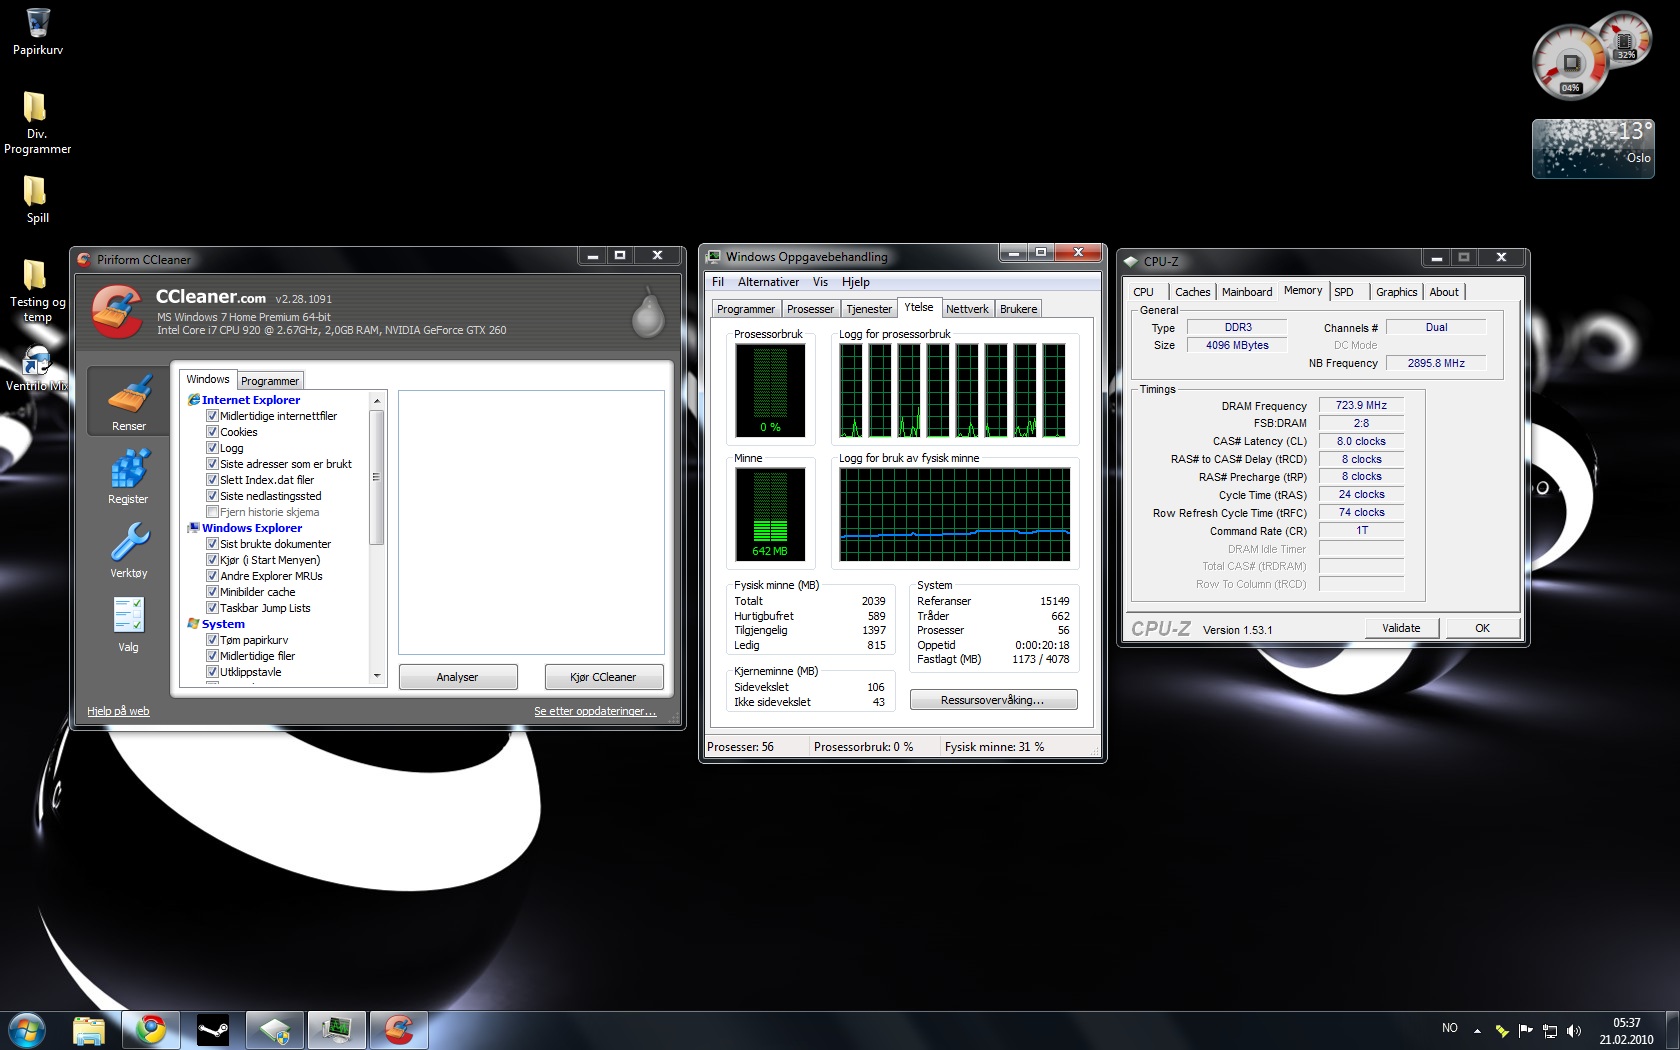Open the Renser section in CCleaner
This screenshot has width=1680, height=1050.
coord(128,401)
